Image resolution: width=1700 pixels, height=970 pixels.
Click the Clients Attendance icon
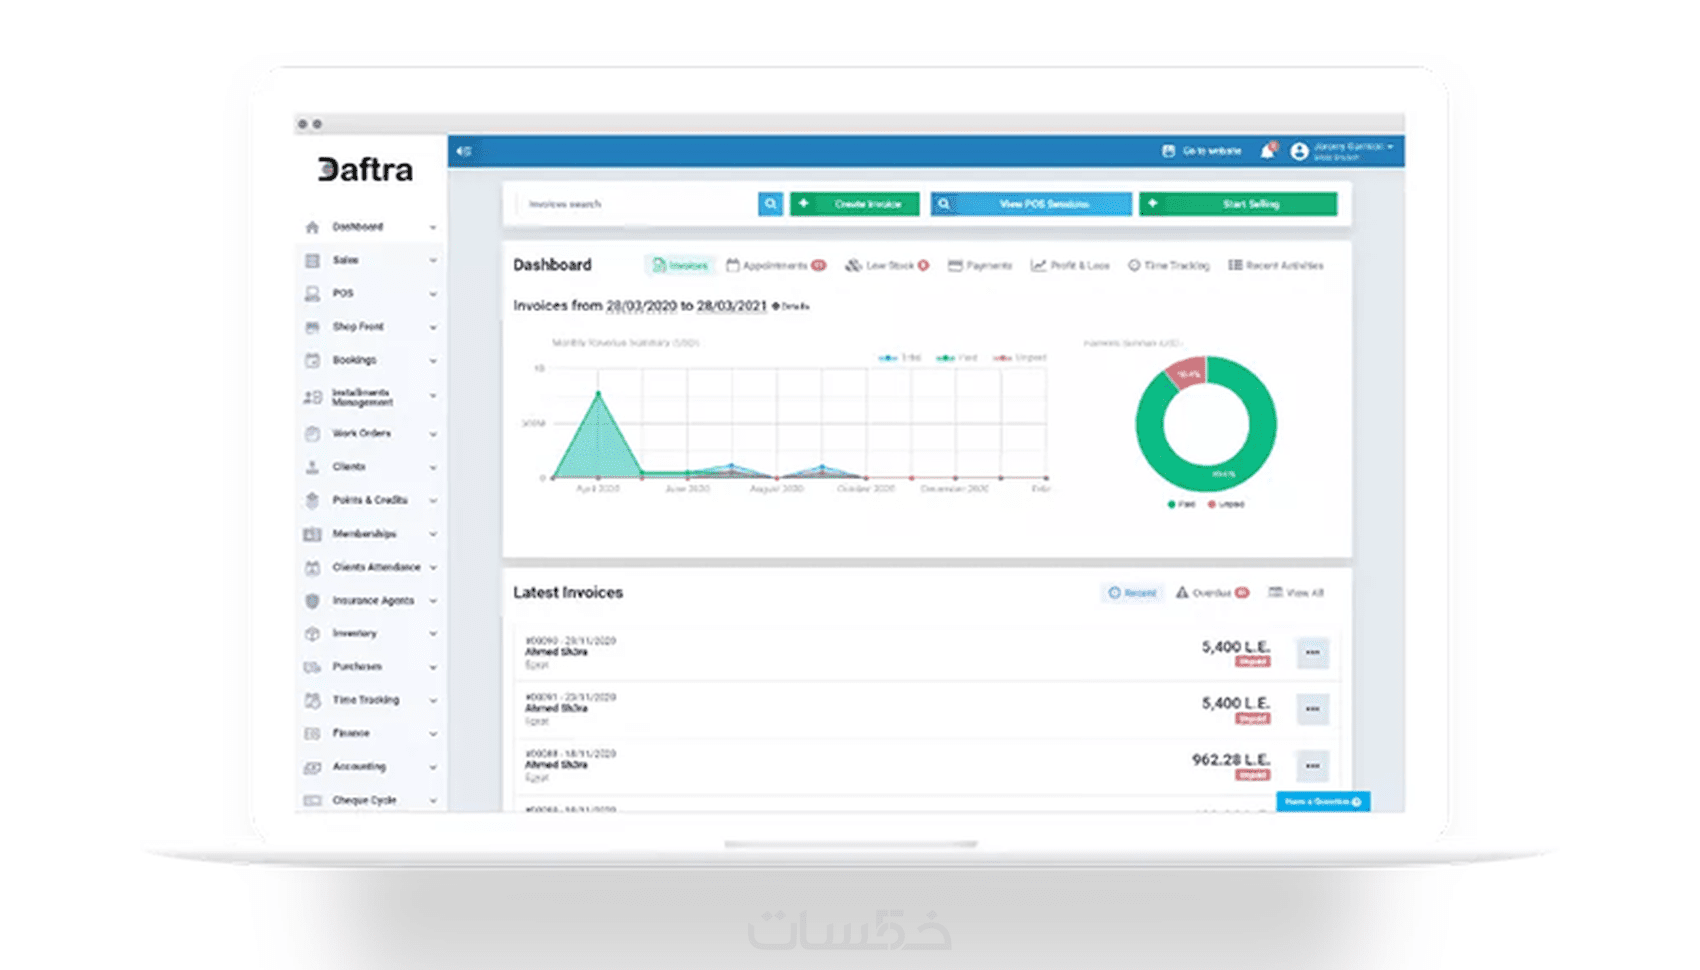312,567
